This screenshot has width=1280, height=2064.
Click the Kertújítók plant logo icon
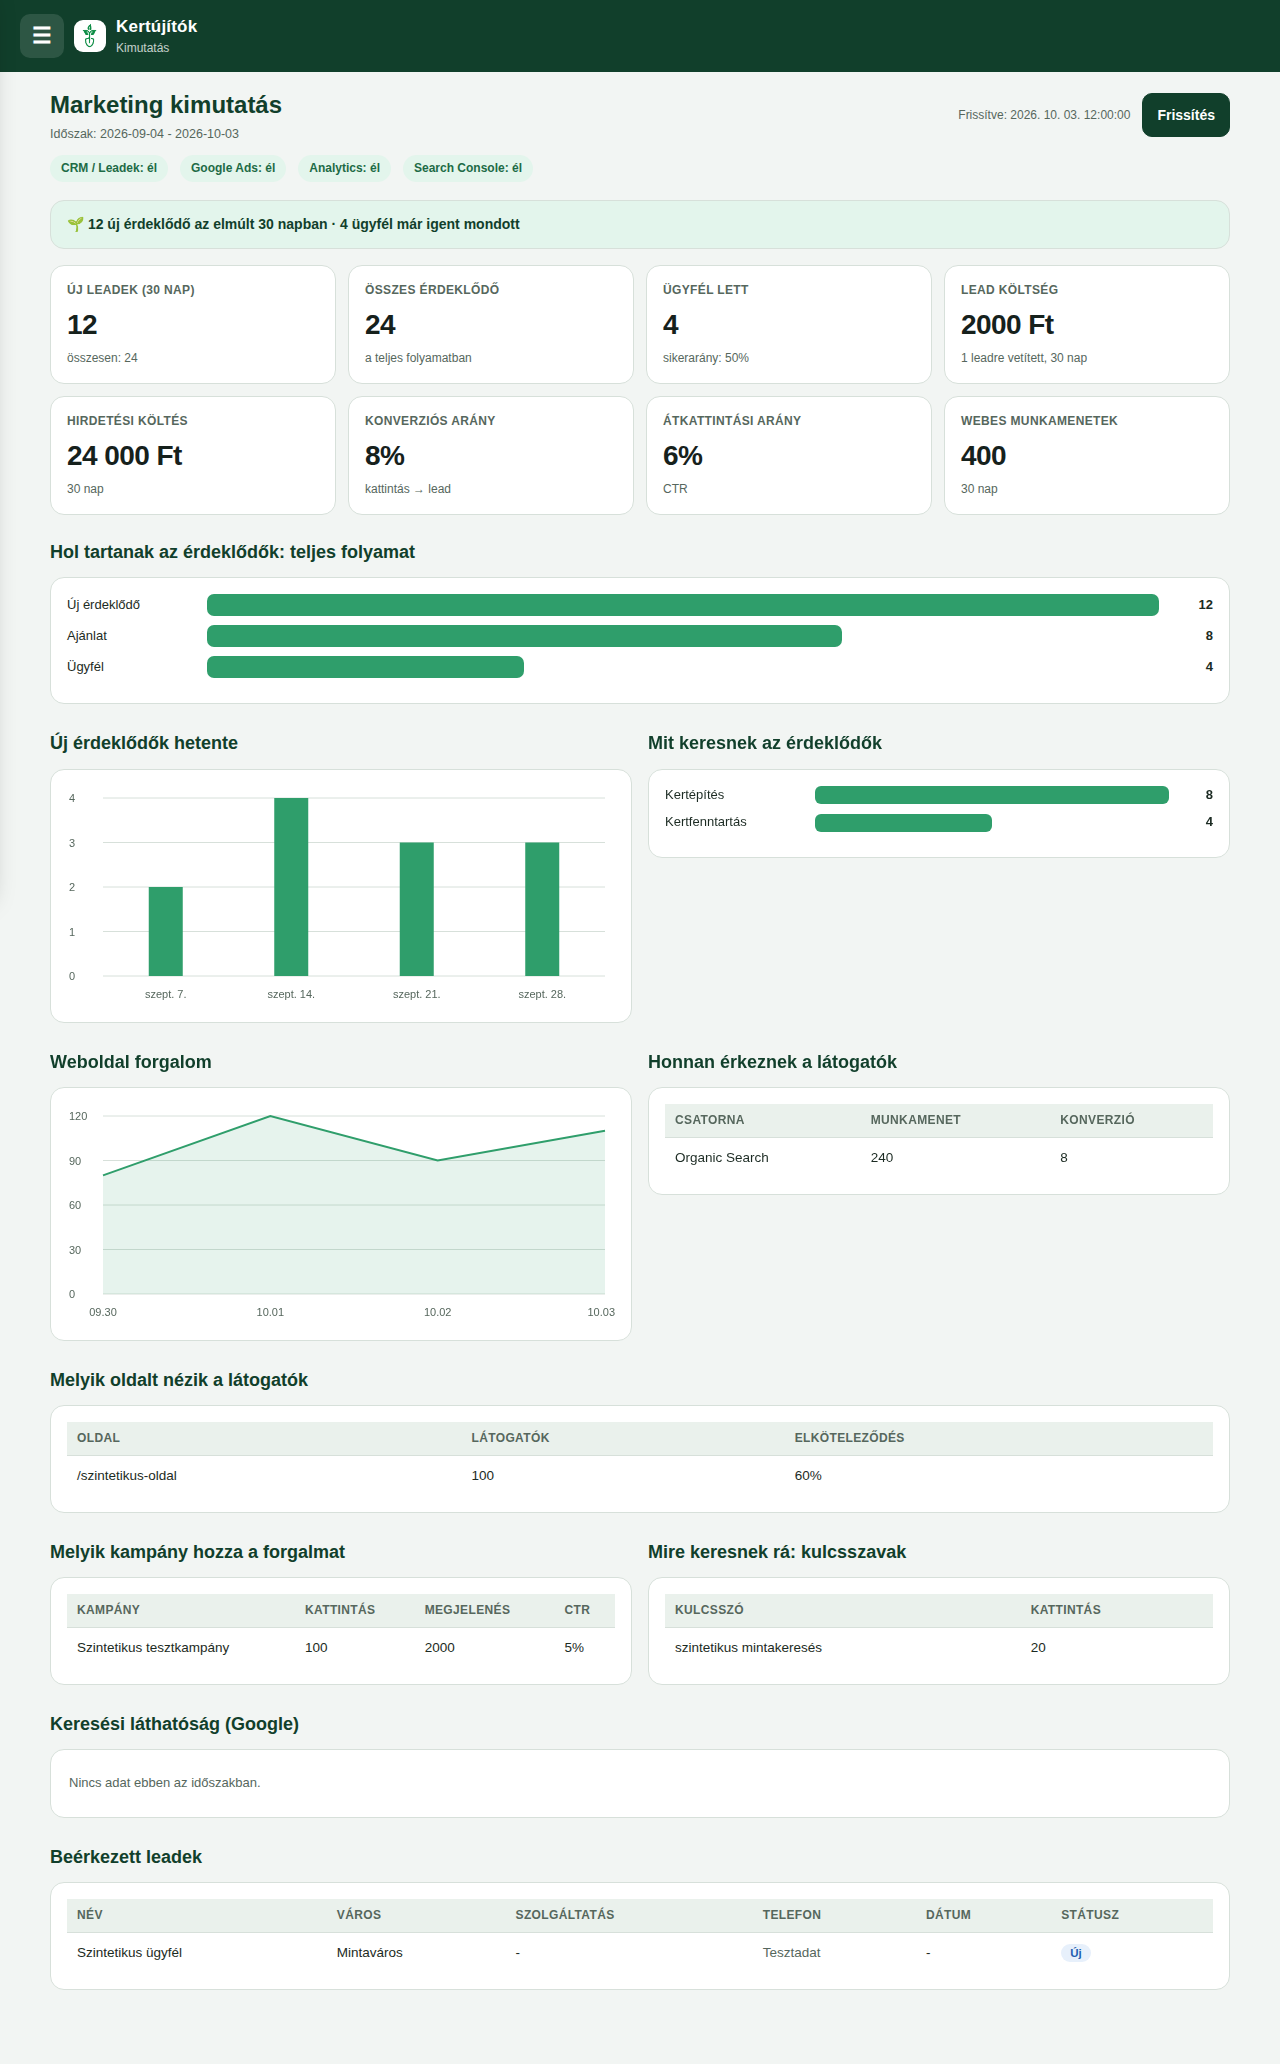point(90,36)
